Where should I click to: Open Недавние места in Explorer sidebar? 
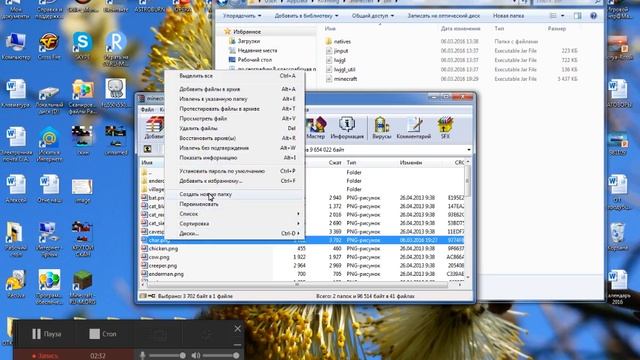pyautogui.click(x=253, y=50)
